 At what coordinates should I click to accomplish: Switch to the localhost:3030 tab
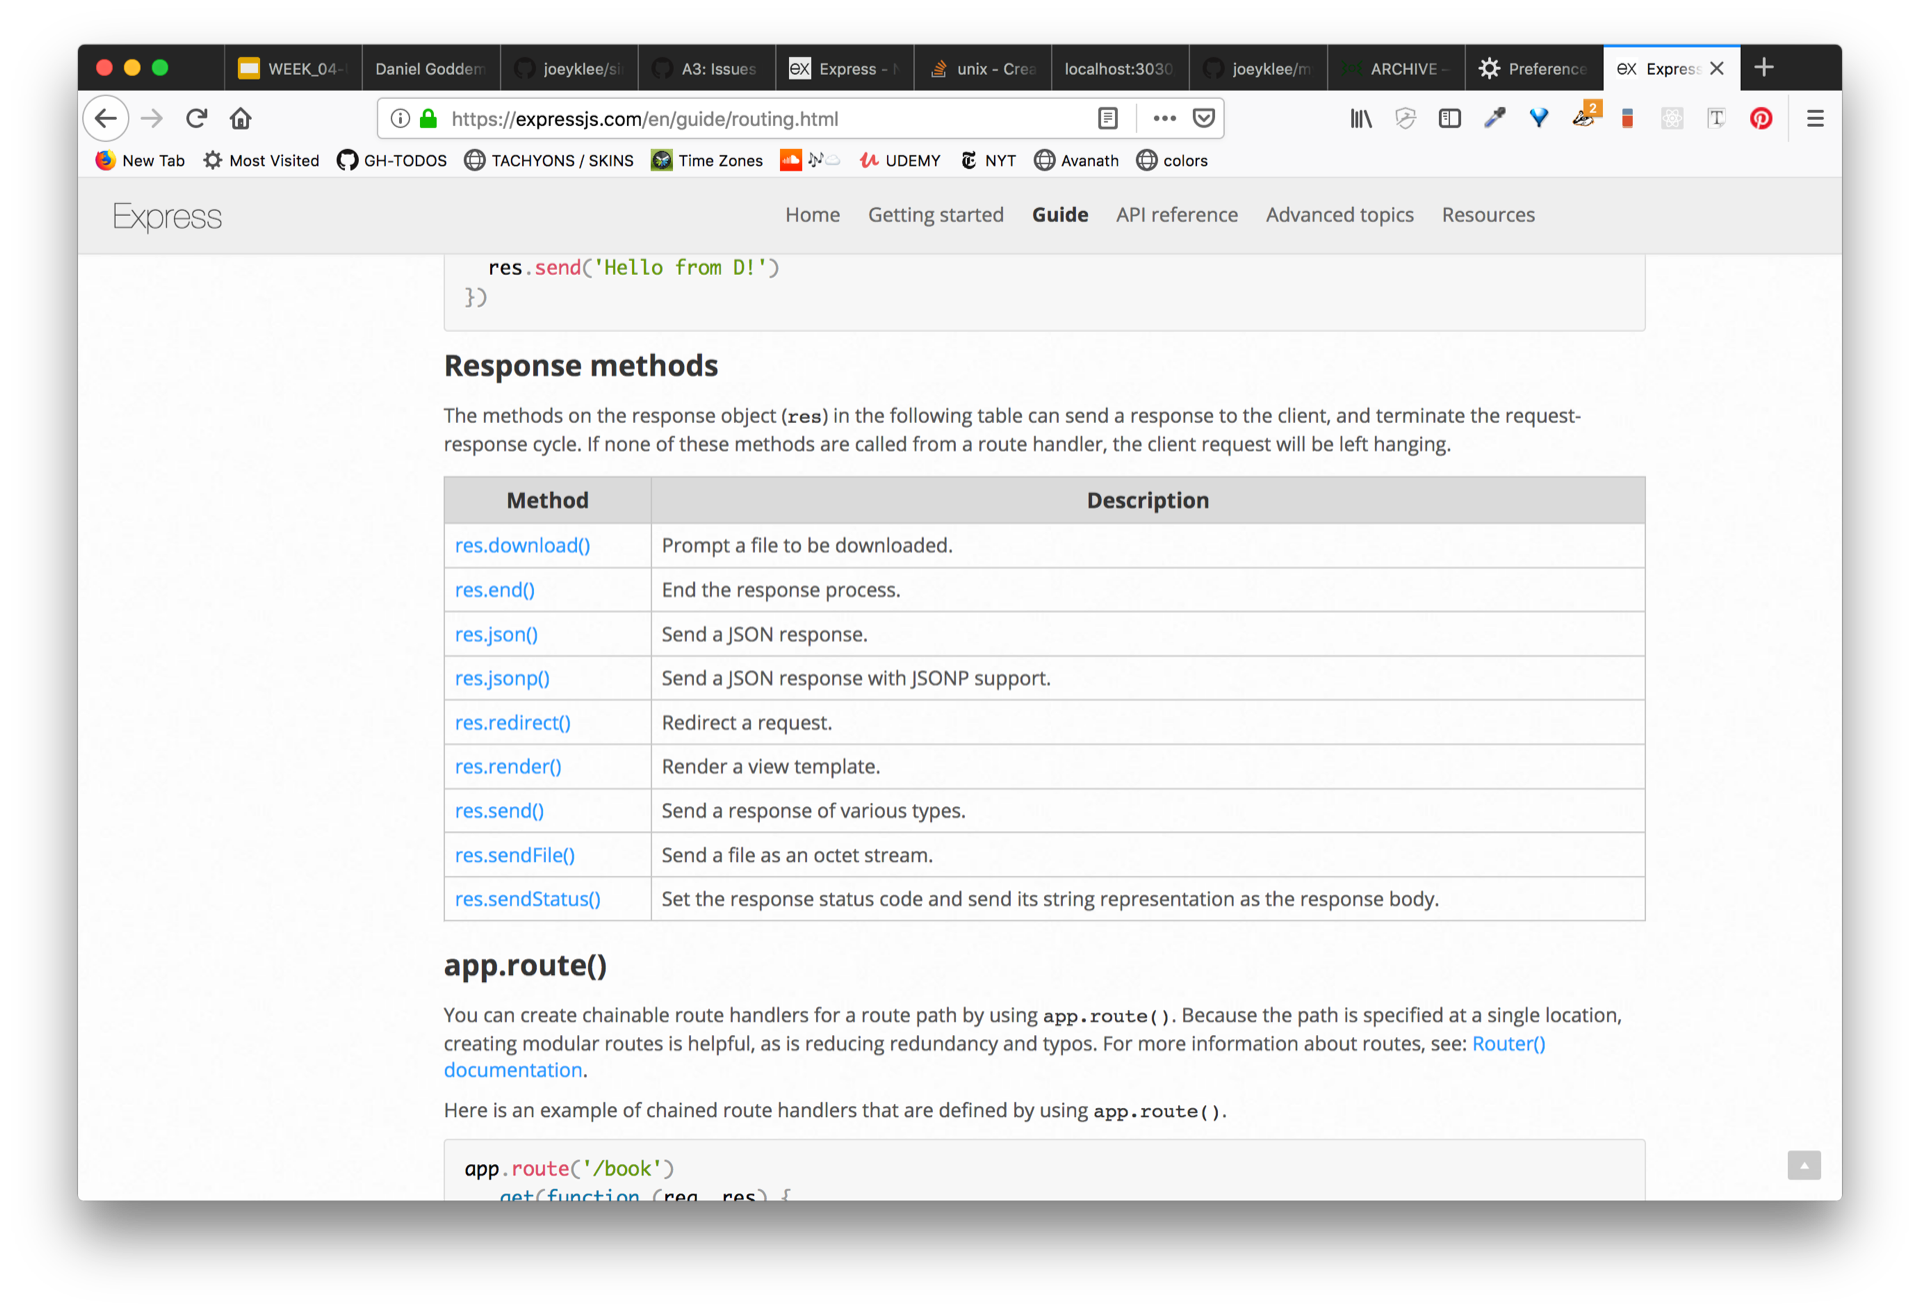[x=1118, y=68]
